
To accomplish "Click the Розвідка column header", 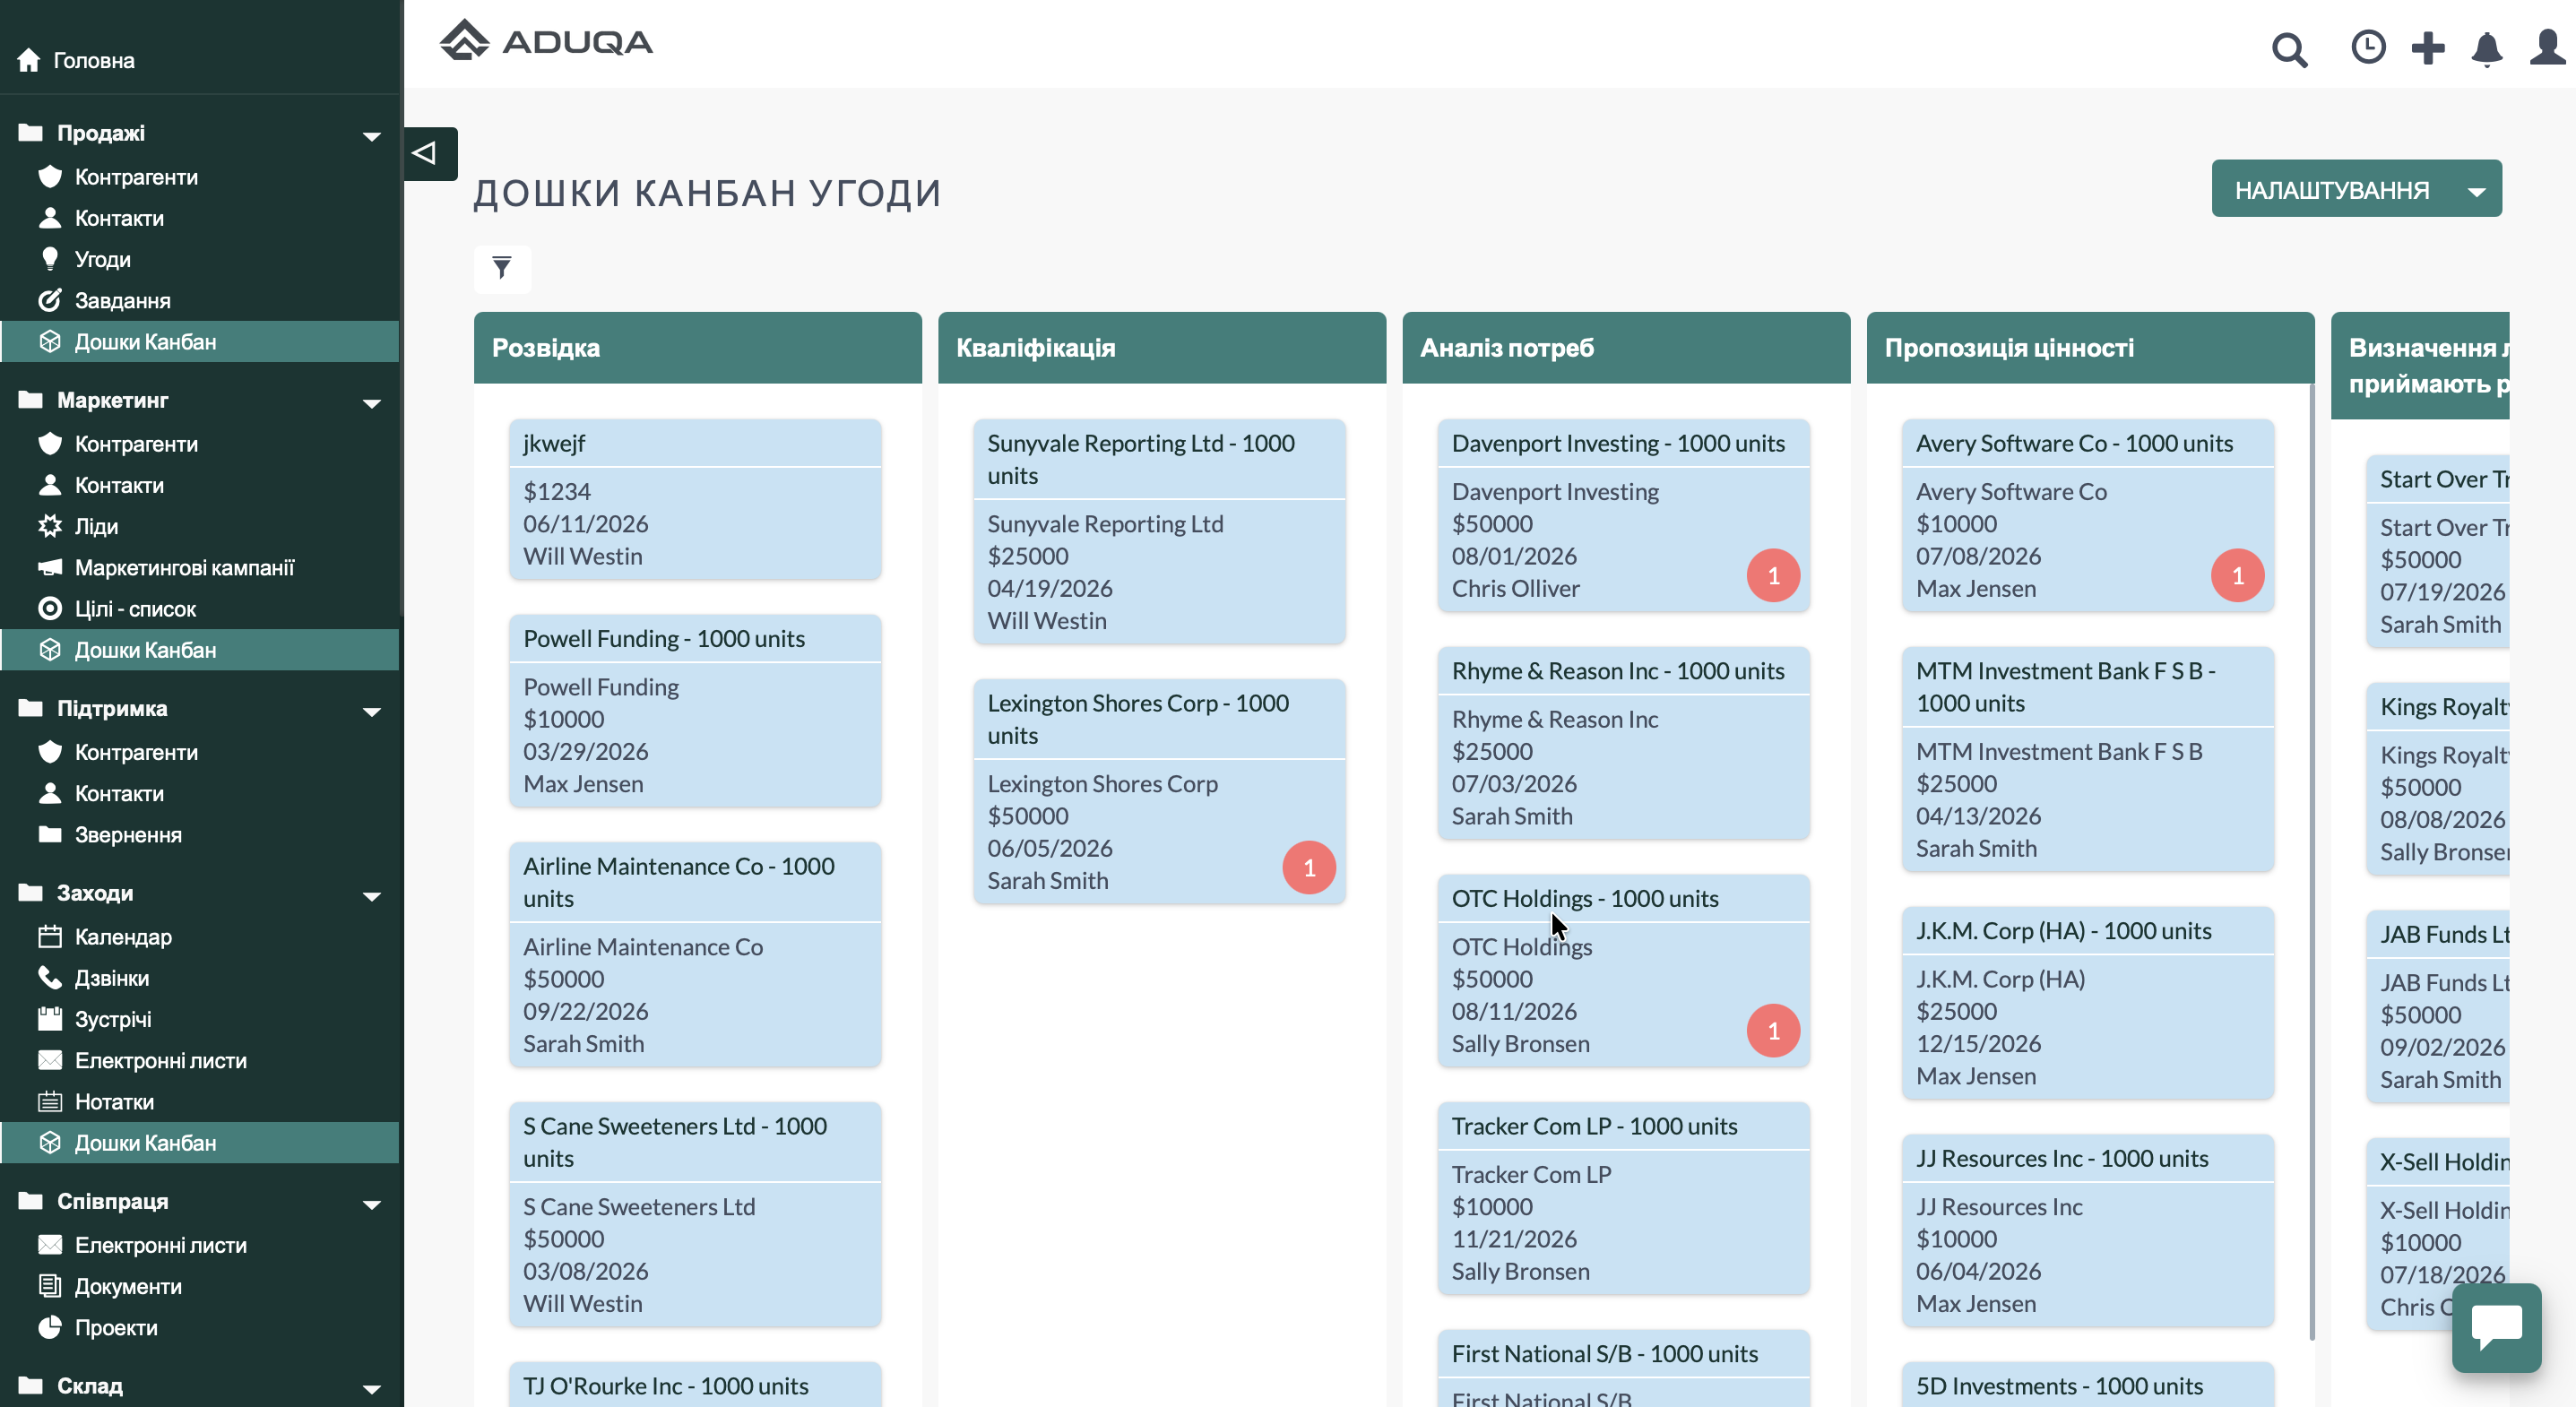I will (x=698, y=347).
